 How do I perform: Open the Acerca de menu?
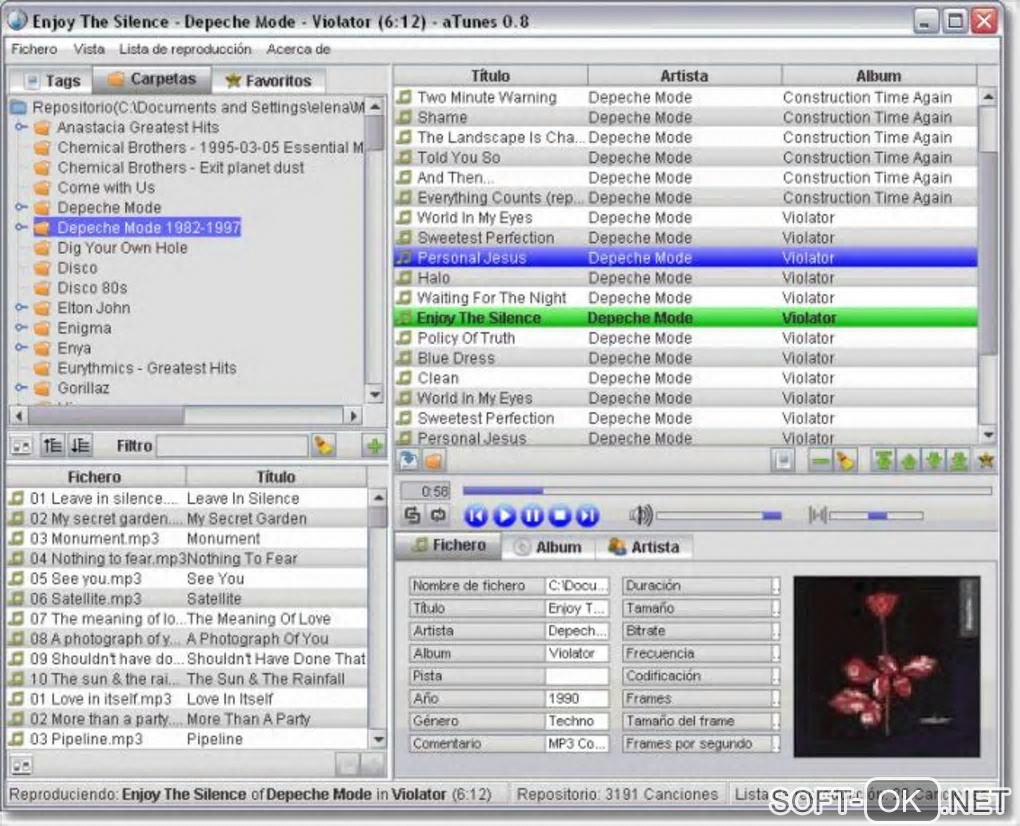coord(299,49)
